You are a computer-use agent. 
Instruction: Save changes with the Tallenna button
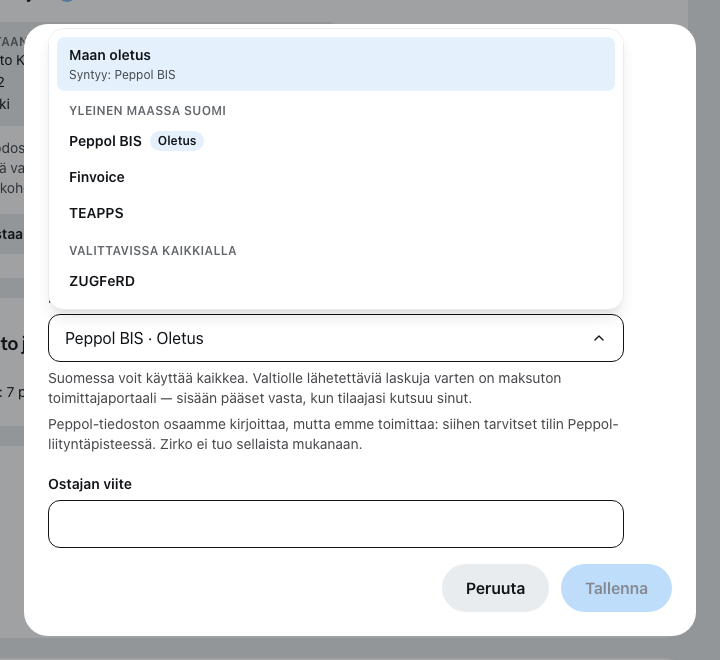[616, 588]
